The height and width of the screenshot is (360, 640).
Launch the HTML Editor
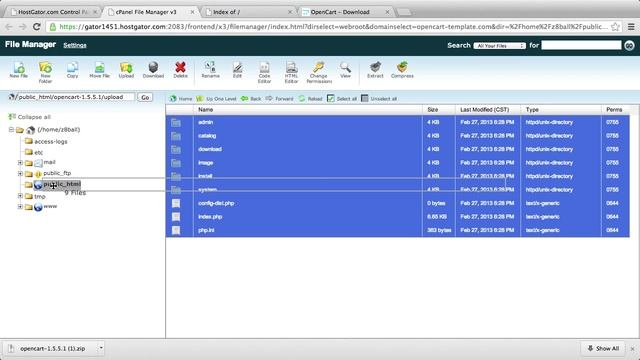click(x=291, y=72)
